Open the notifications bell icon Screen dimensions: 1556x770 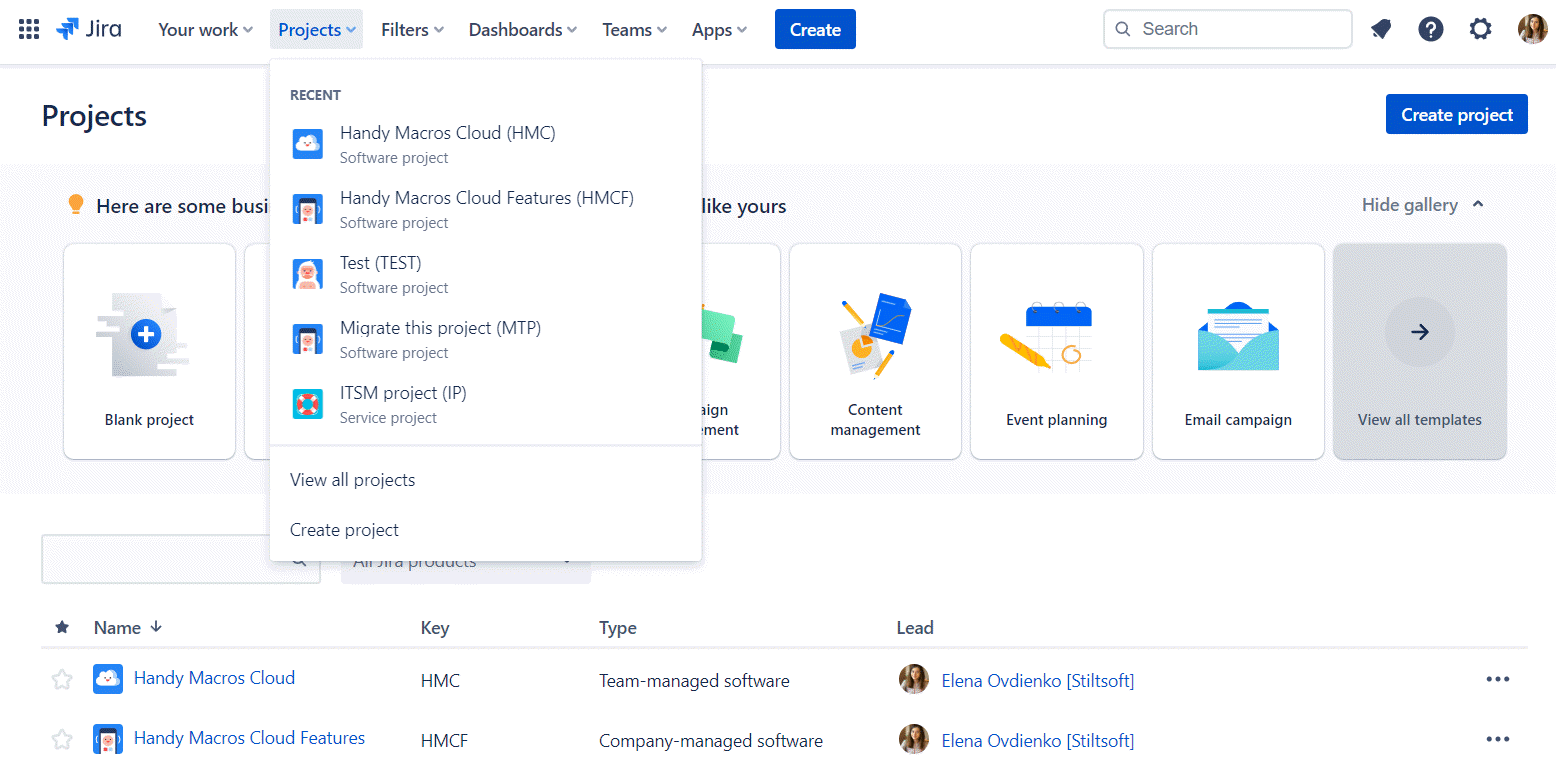click(1381, 29)
